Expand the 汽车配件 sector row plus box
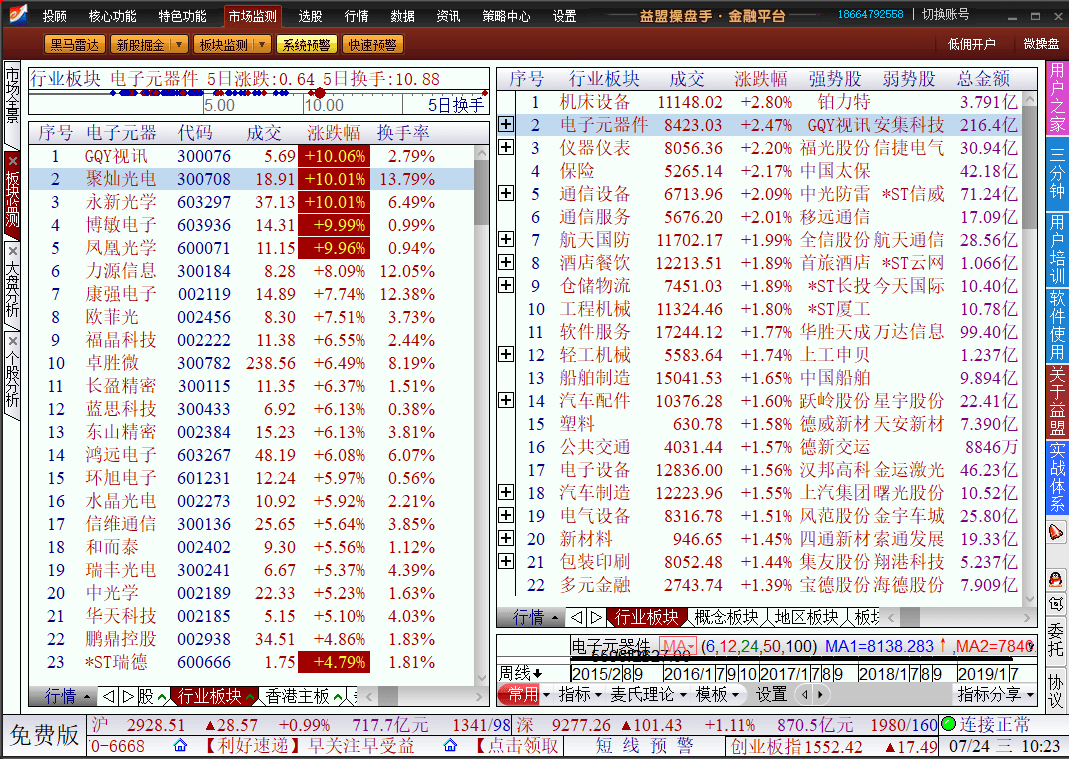 [506, 400]
